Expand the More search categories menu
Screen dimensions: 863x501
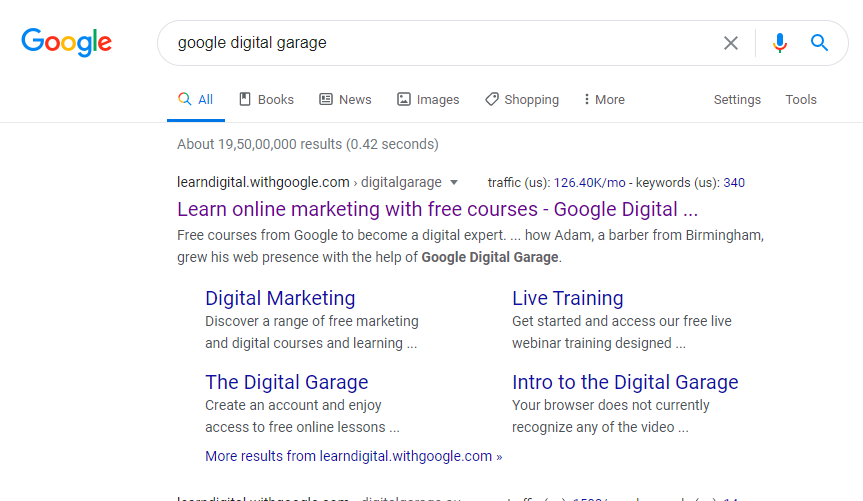604,100
